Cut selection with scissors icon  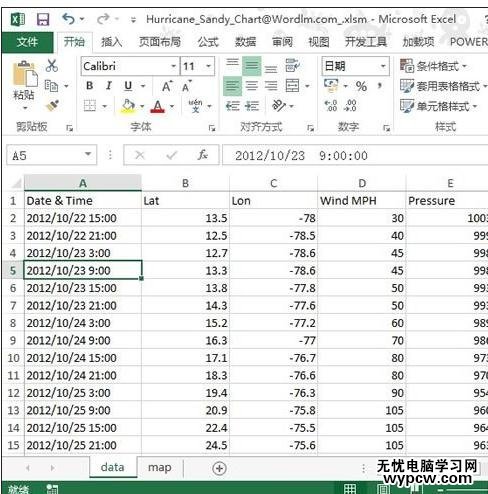[x=52, y=66]
